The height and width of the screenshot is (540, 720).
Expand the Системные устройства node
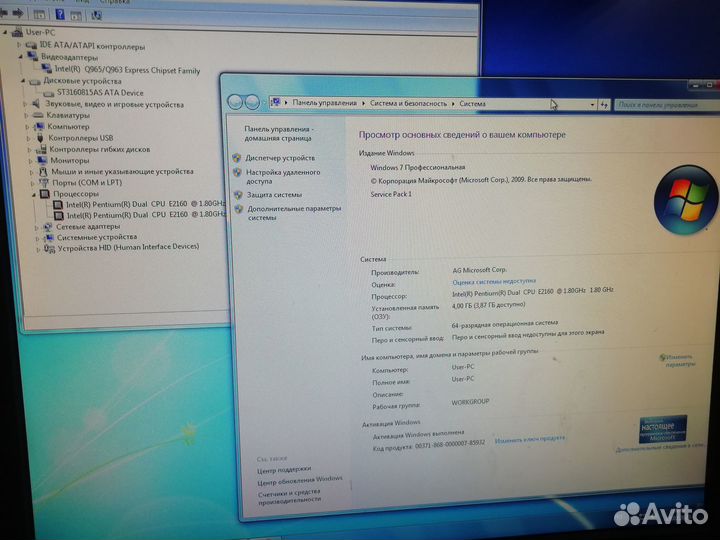tap(37, 238)
